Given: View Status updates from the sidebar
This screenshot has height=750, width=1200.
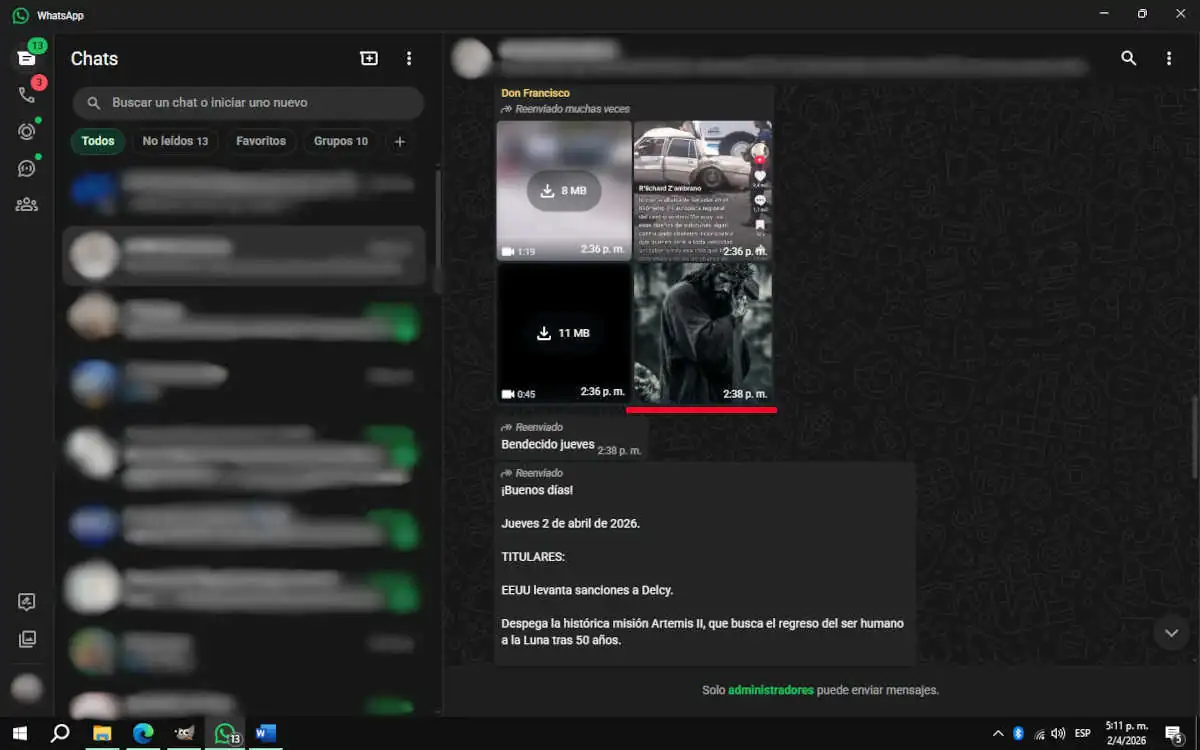Looking at the screenshot, I should (26, 131).
